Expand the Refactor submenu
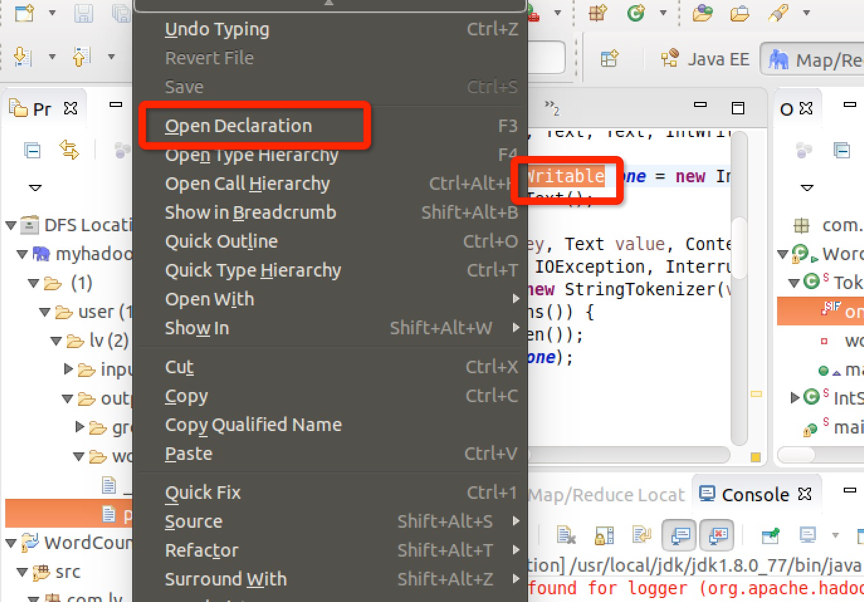Viewport: 864px width, 602px height. coord(330,550)
